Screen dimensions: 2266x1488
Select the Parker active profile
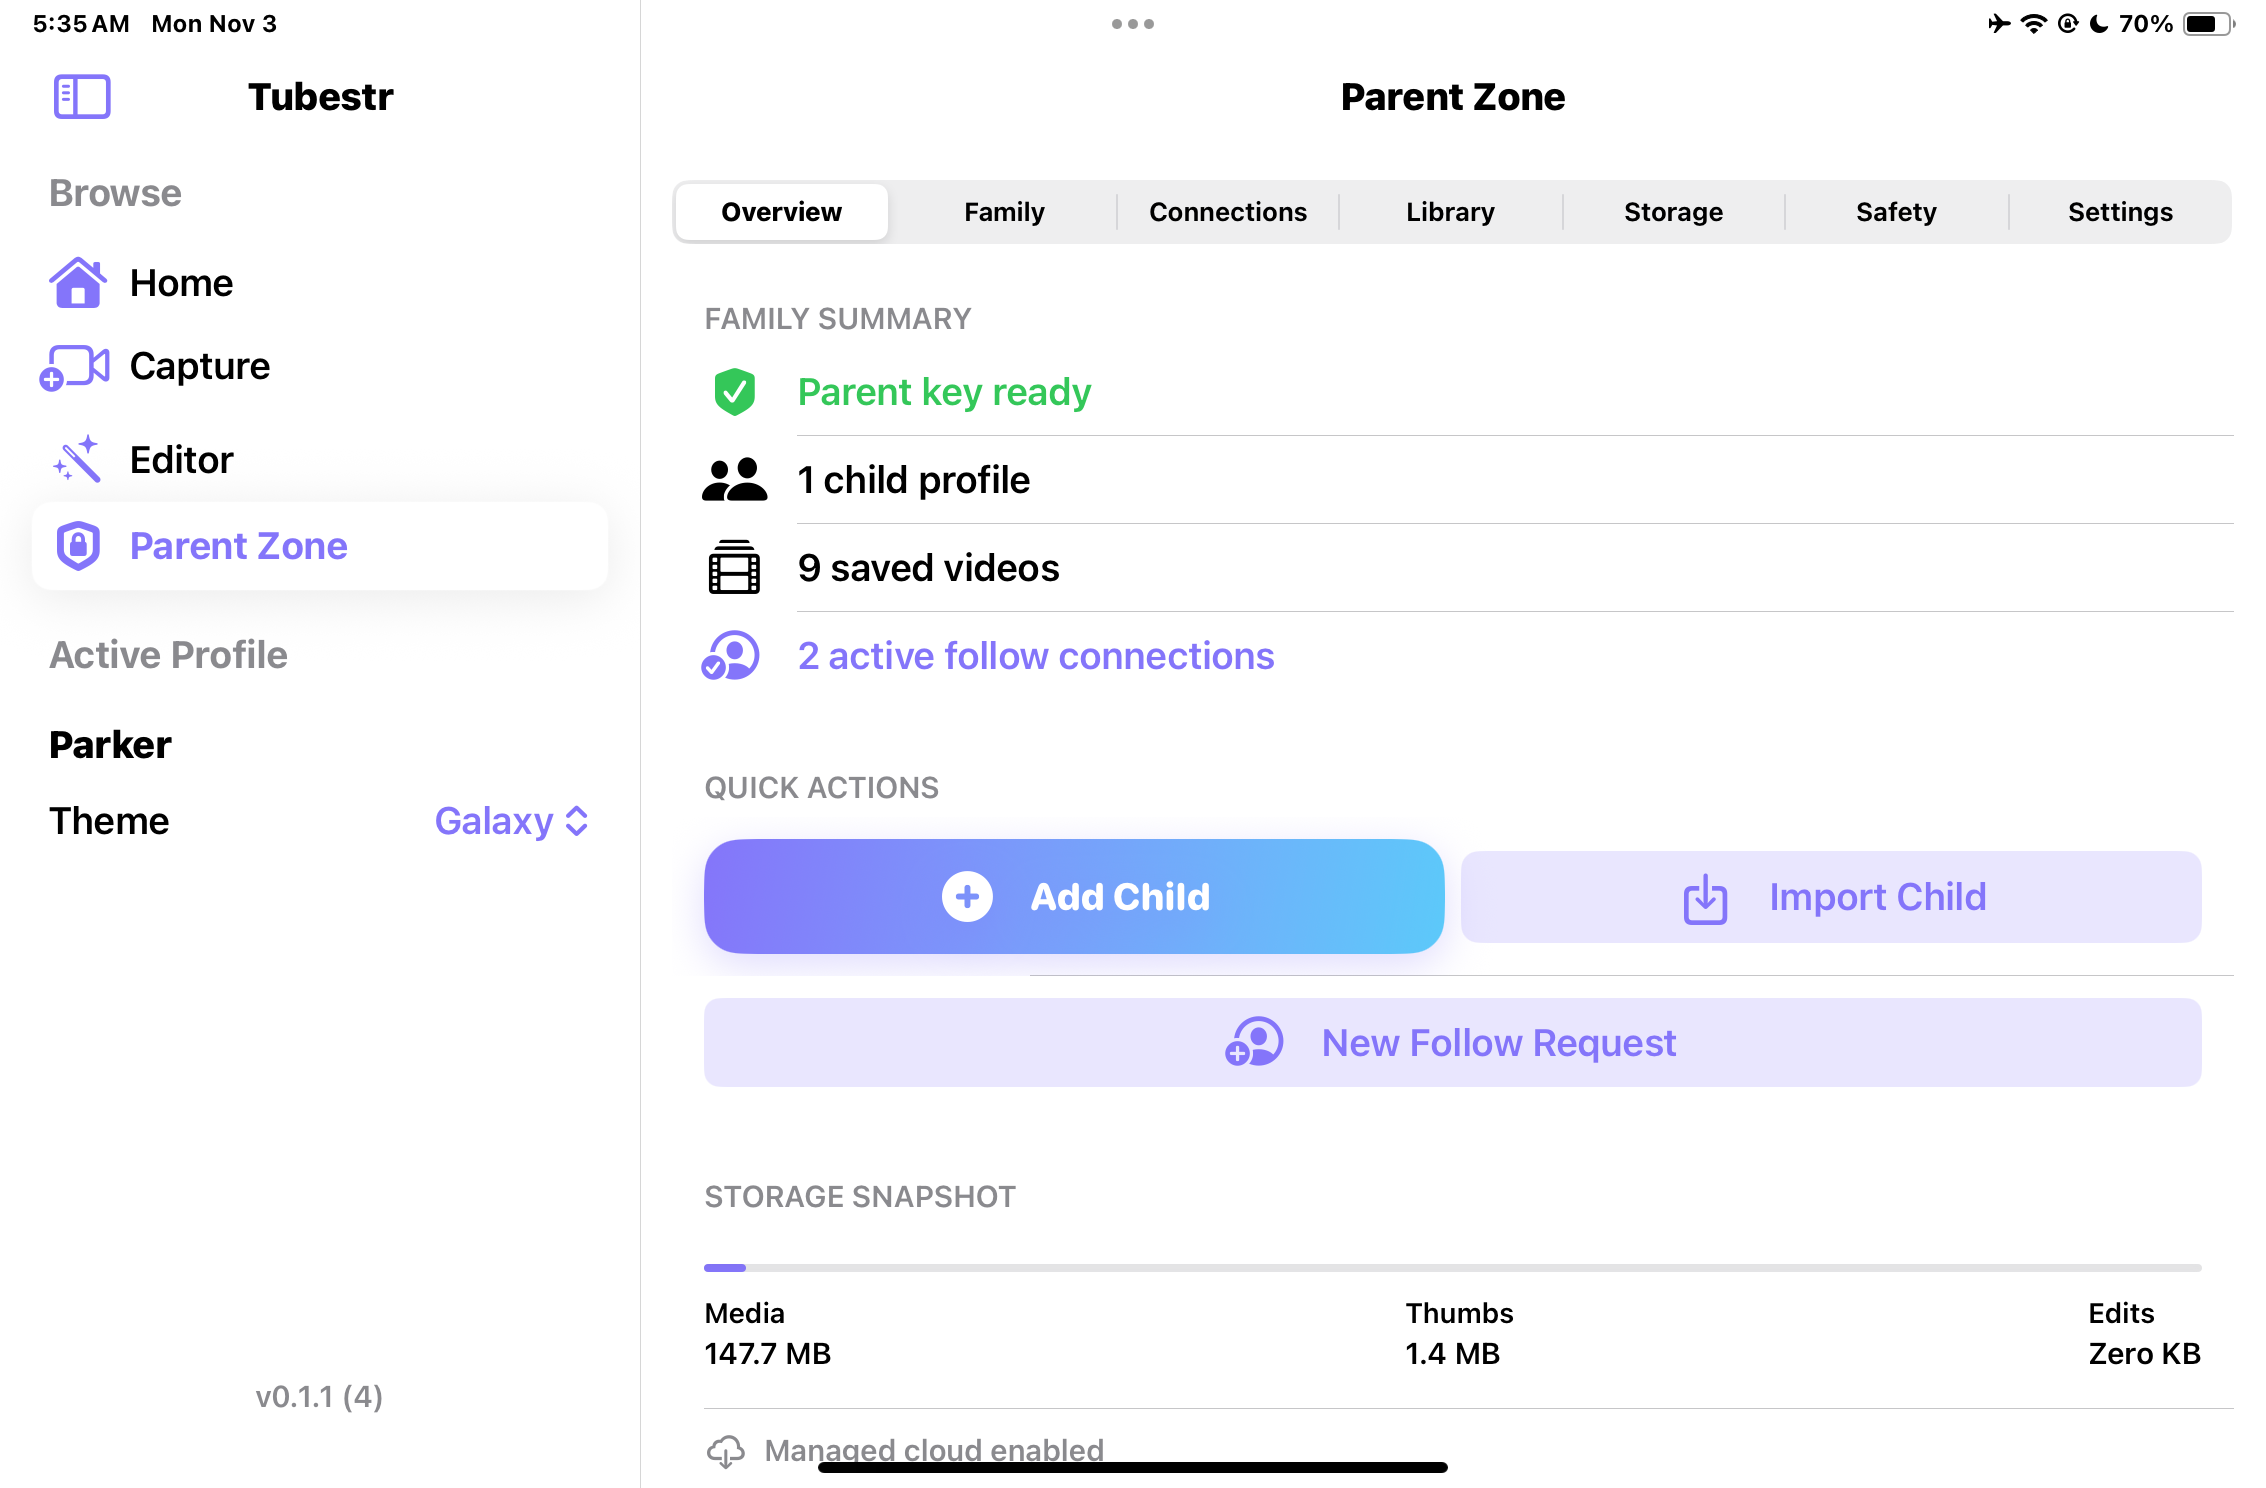109,744
